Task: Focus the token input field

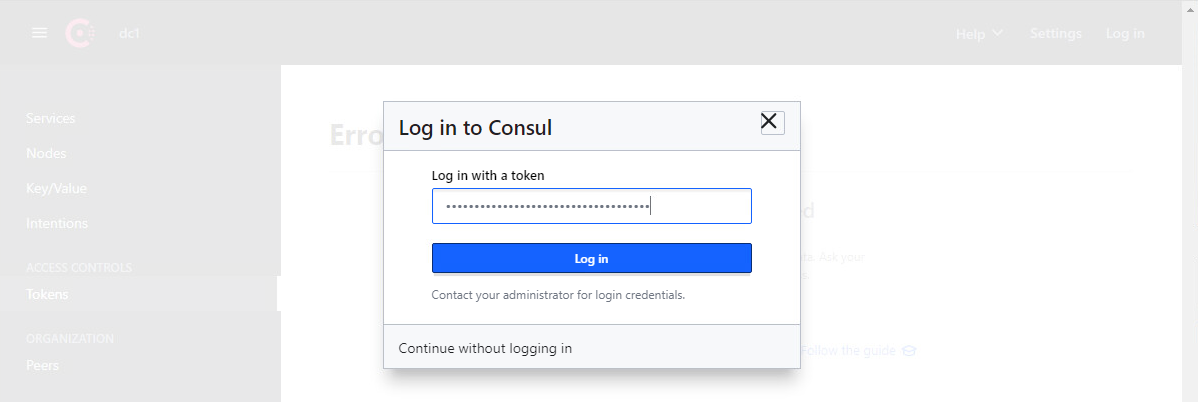Action: point(591,207)
